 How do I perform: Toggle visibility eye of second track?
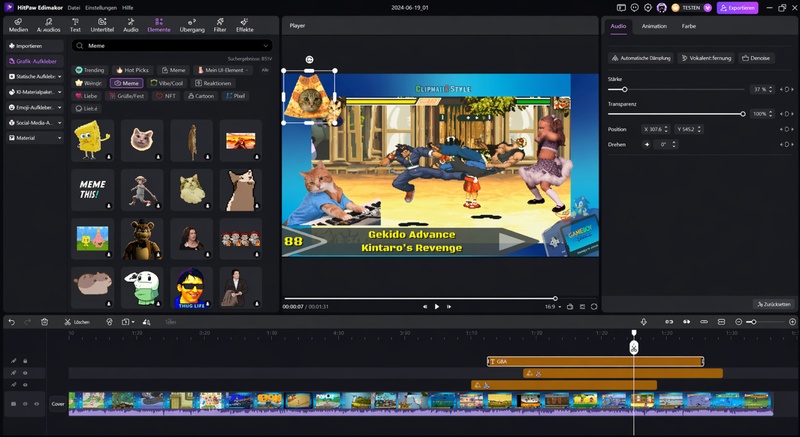[25, 373]
